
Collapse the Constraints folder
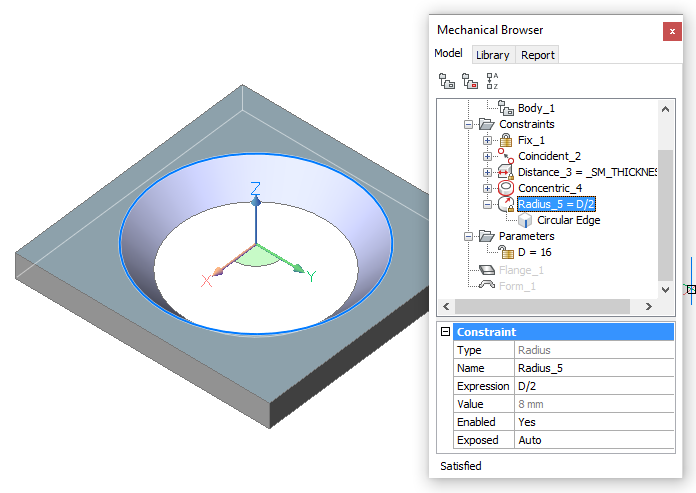tap(468, 125)
